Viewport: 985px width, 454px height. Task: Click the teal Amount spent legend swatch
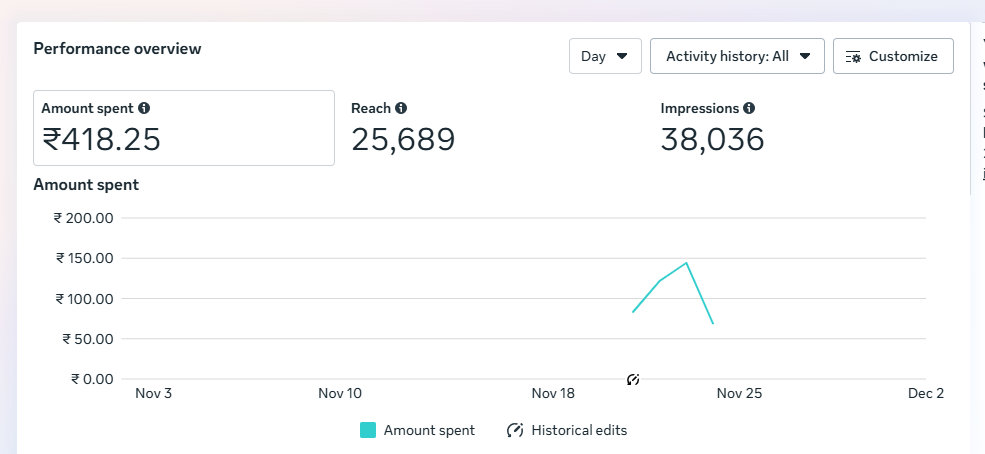[368, 430]
